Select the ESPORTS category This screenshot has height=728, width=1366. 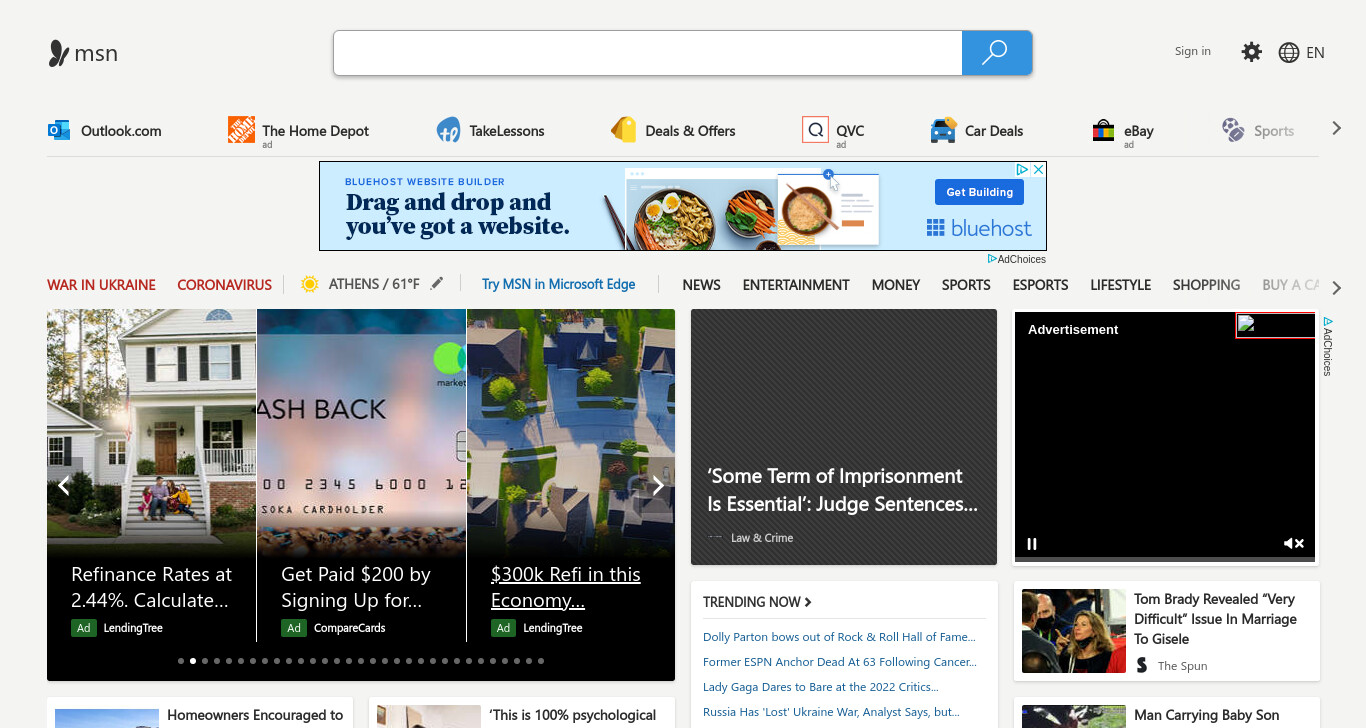(x=1040, y=285)
